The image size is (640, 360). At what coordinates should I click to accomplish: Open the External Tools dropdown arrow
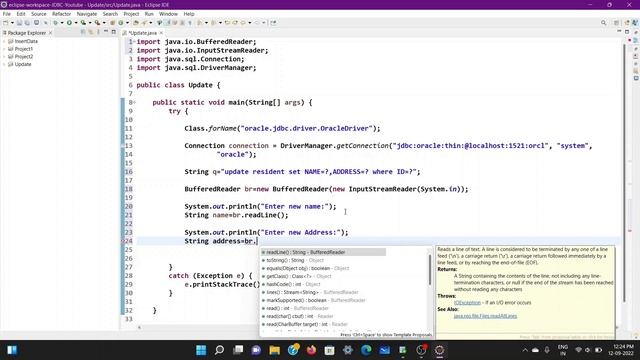coord(104,23)
